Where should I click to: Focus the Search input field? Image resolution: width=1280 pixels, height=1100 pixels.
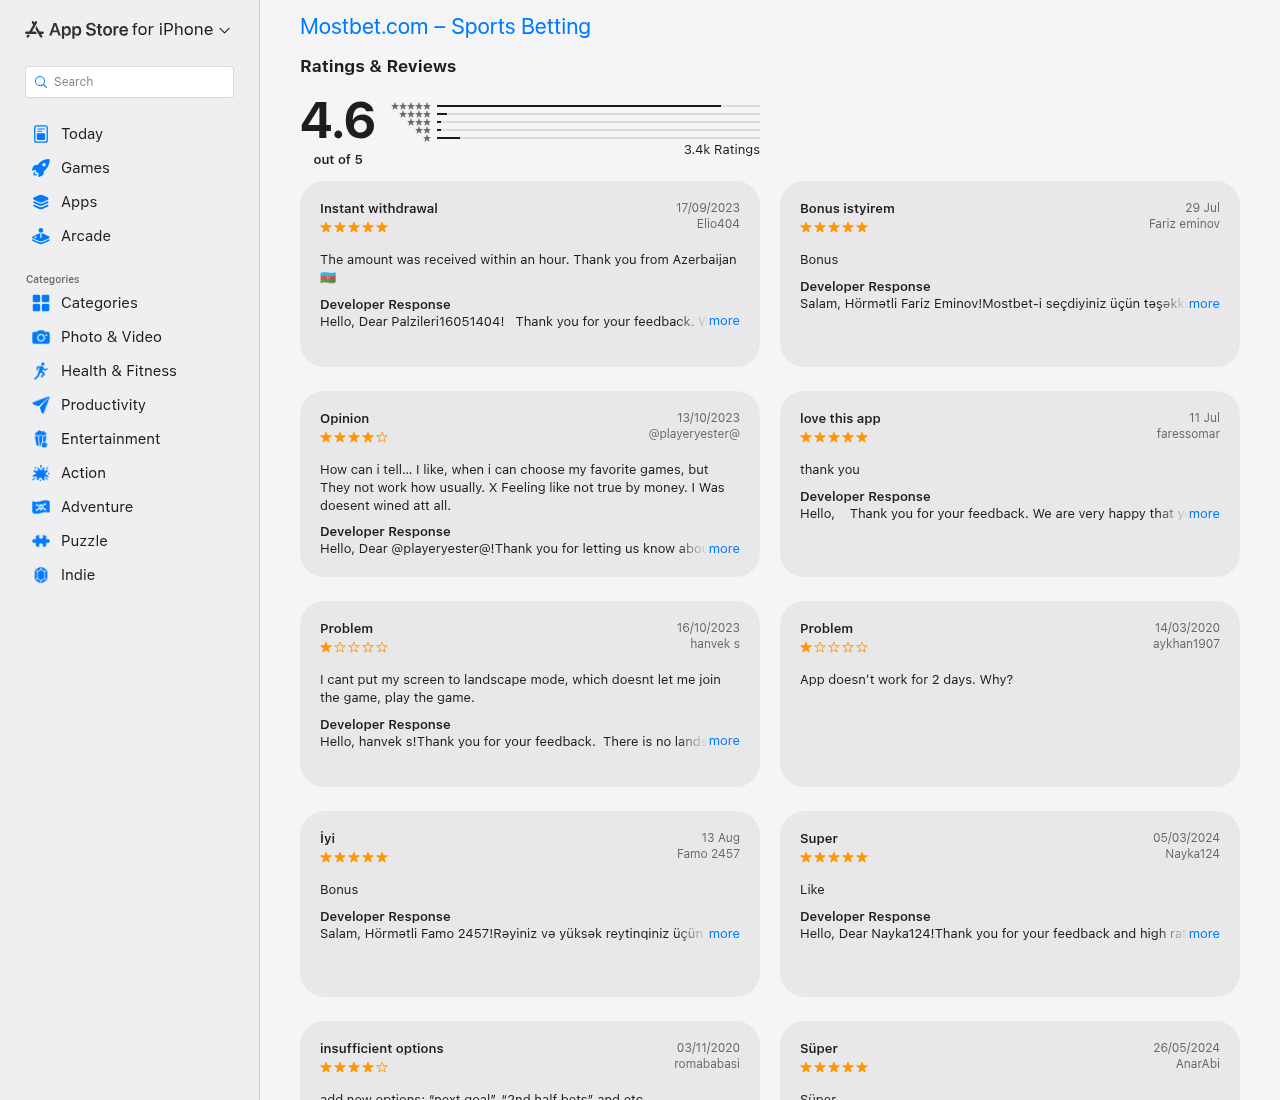(x=129, y=82)
